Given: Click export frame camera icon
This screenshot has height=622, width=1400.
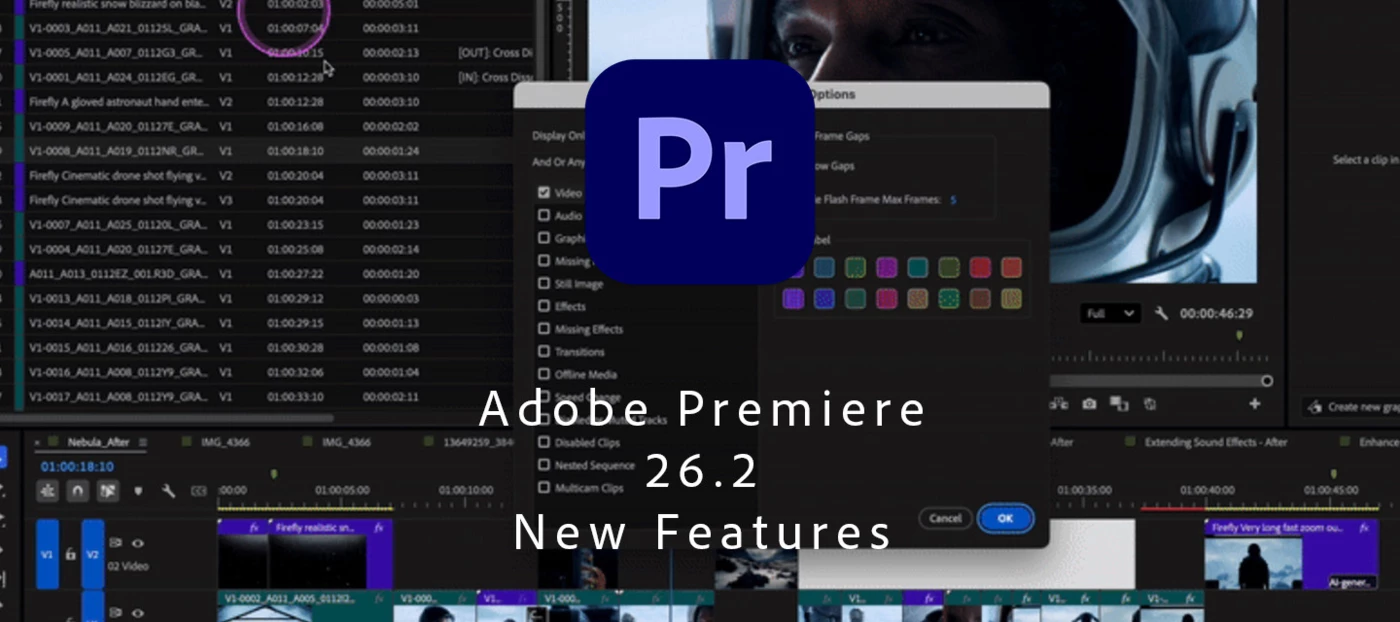Looking at the screenshot, I should click(1089, 404).
